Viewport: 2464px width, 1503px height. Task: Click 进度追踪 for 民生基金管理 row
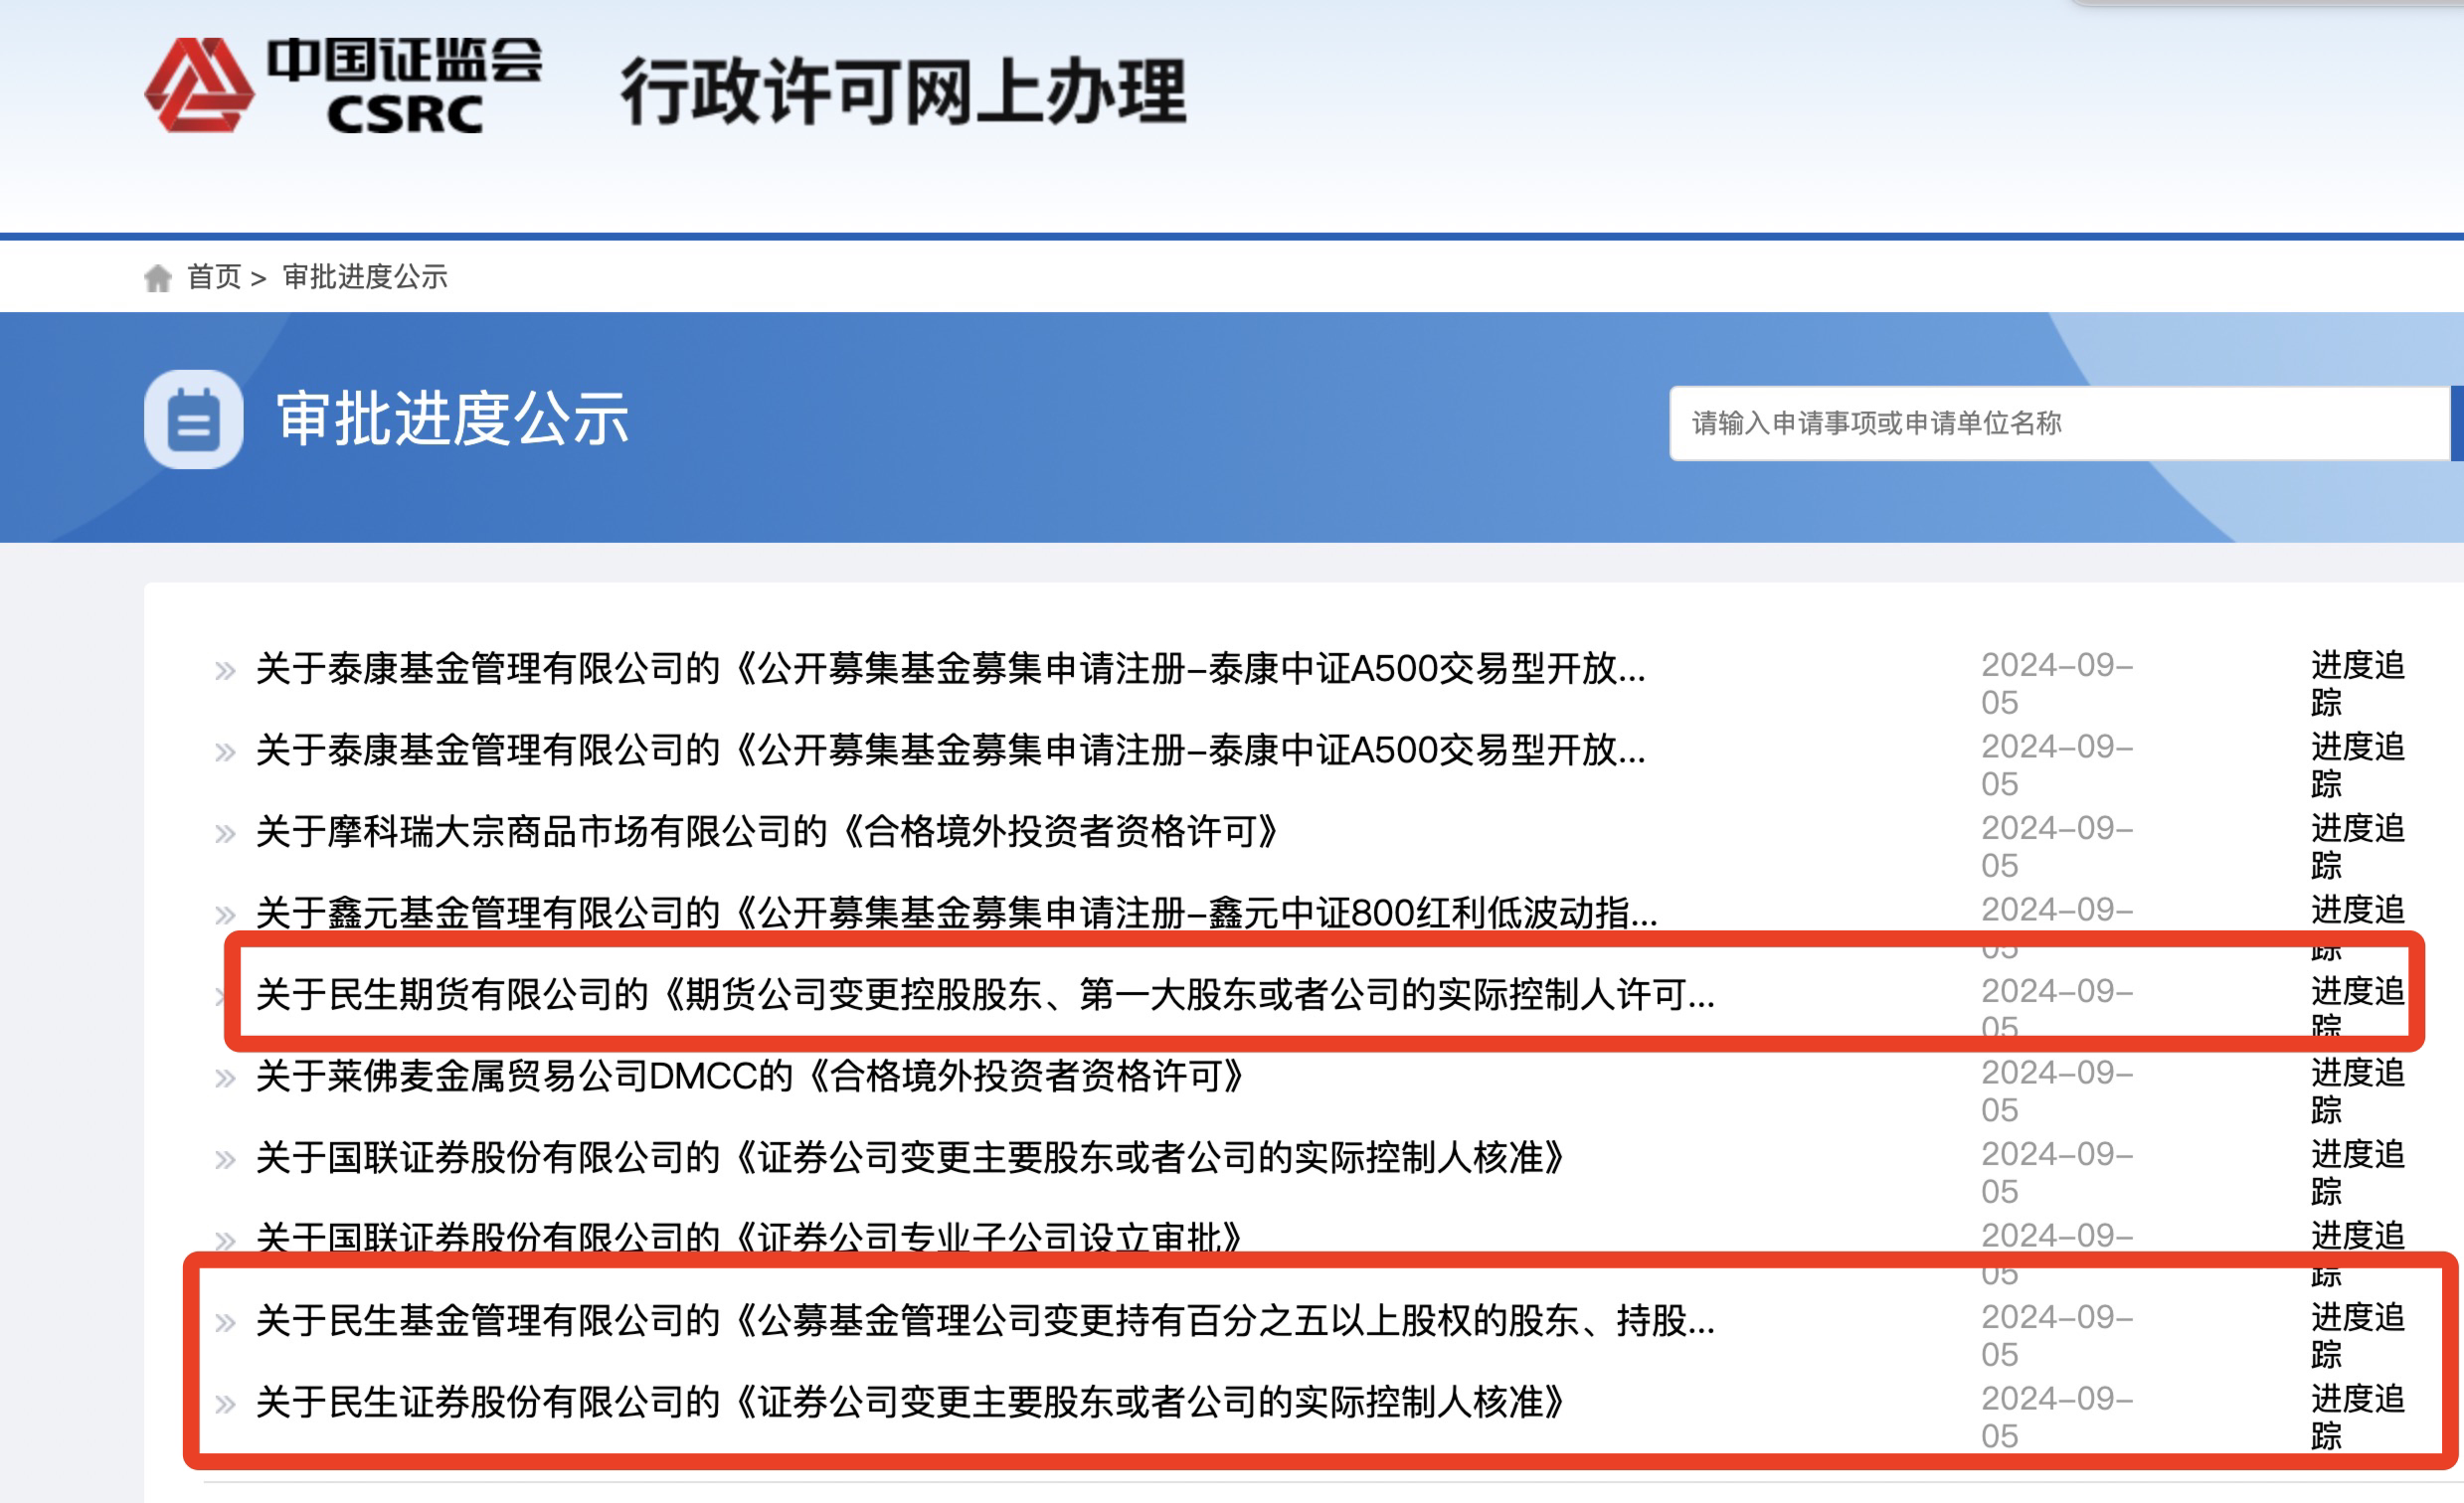click(x=2357, y=1335)
